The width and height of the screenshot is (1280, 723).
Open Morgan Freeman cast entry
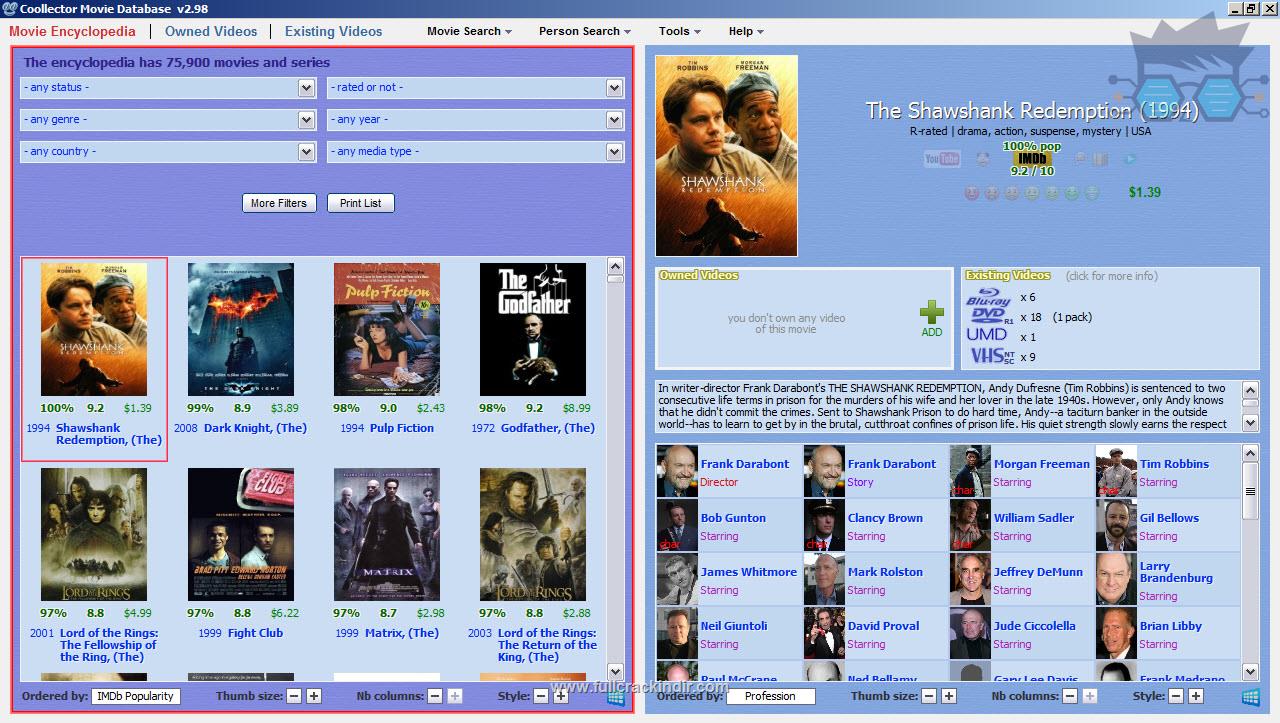click(1020, 472)
